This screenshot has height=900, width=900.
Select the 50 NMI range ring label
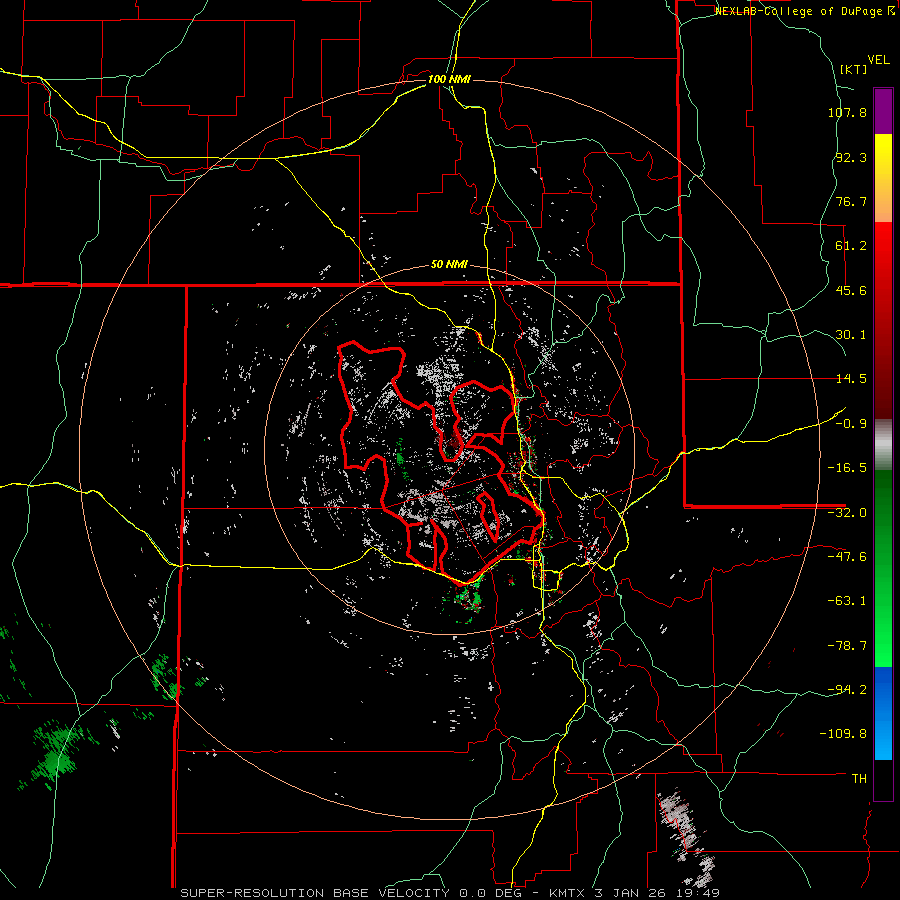point(449,265)
